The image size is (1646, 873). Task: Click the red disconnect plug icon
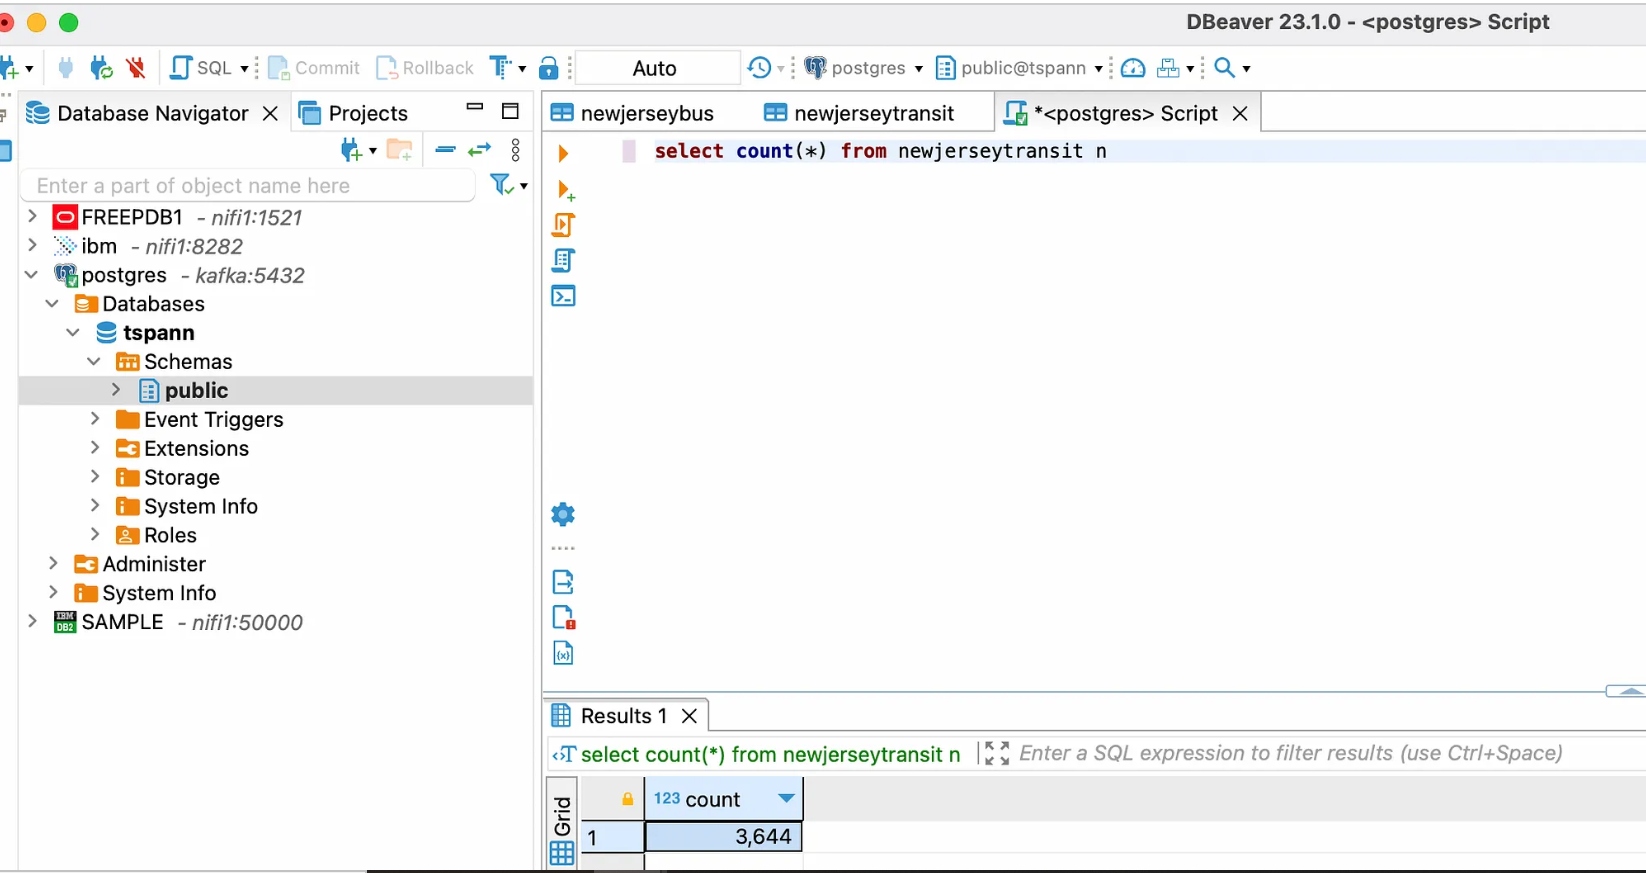pyautogui.click(x=136, y=68)
